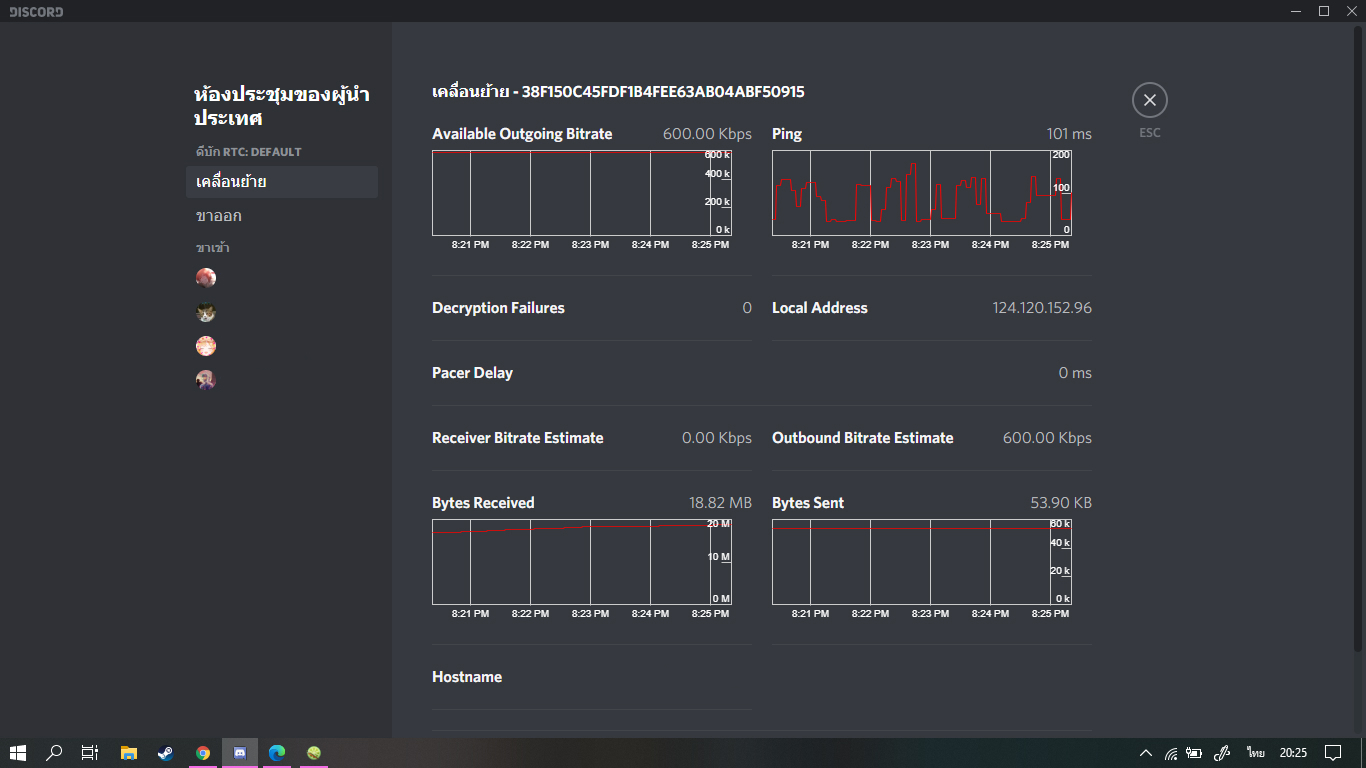Viewport: 1366px width, 768px height.
Task: Minimize the Discord window
Action: 1296,11
